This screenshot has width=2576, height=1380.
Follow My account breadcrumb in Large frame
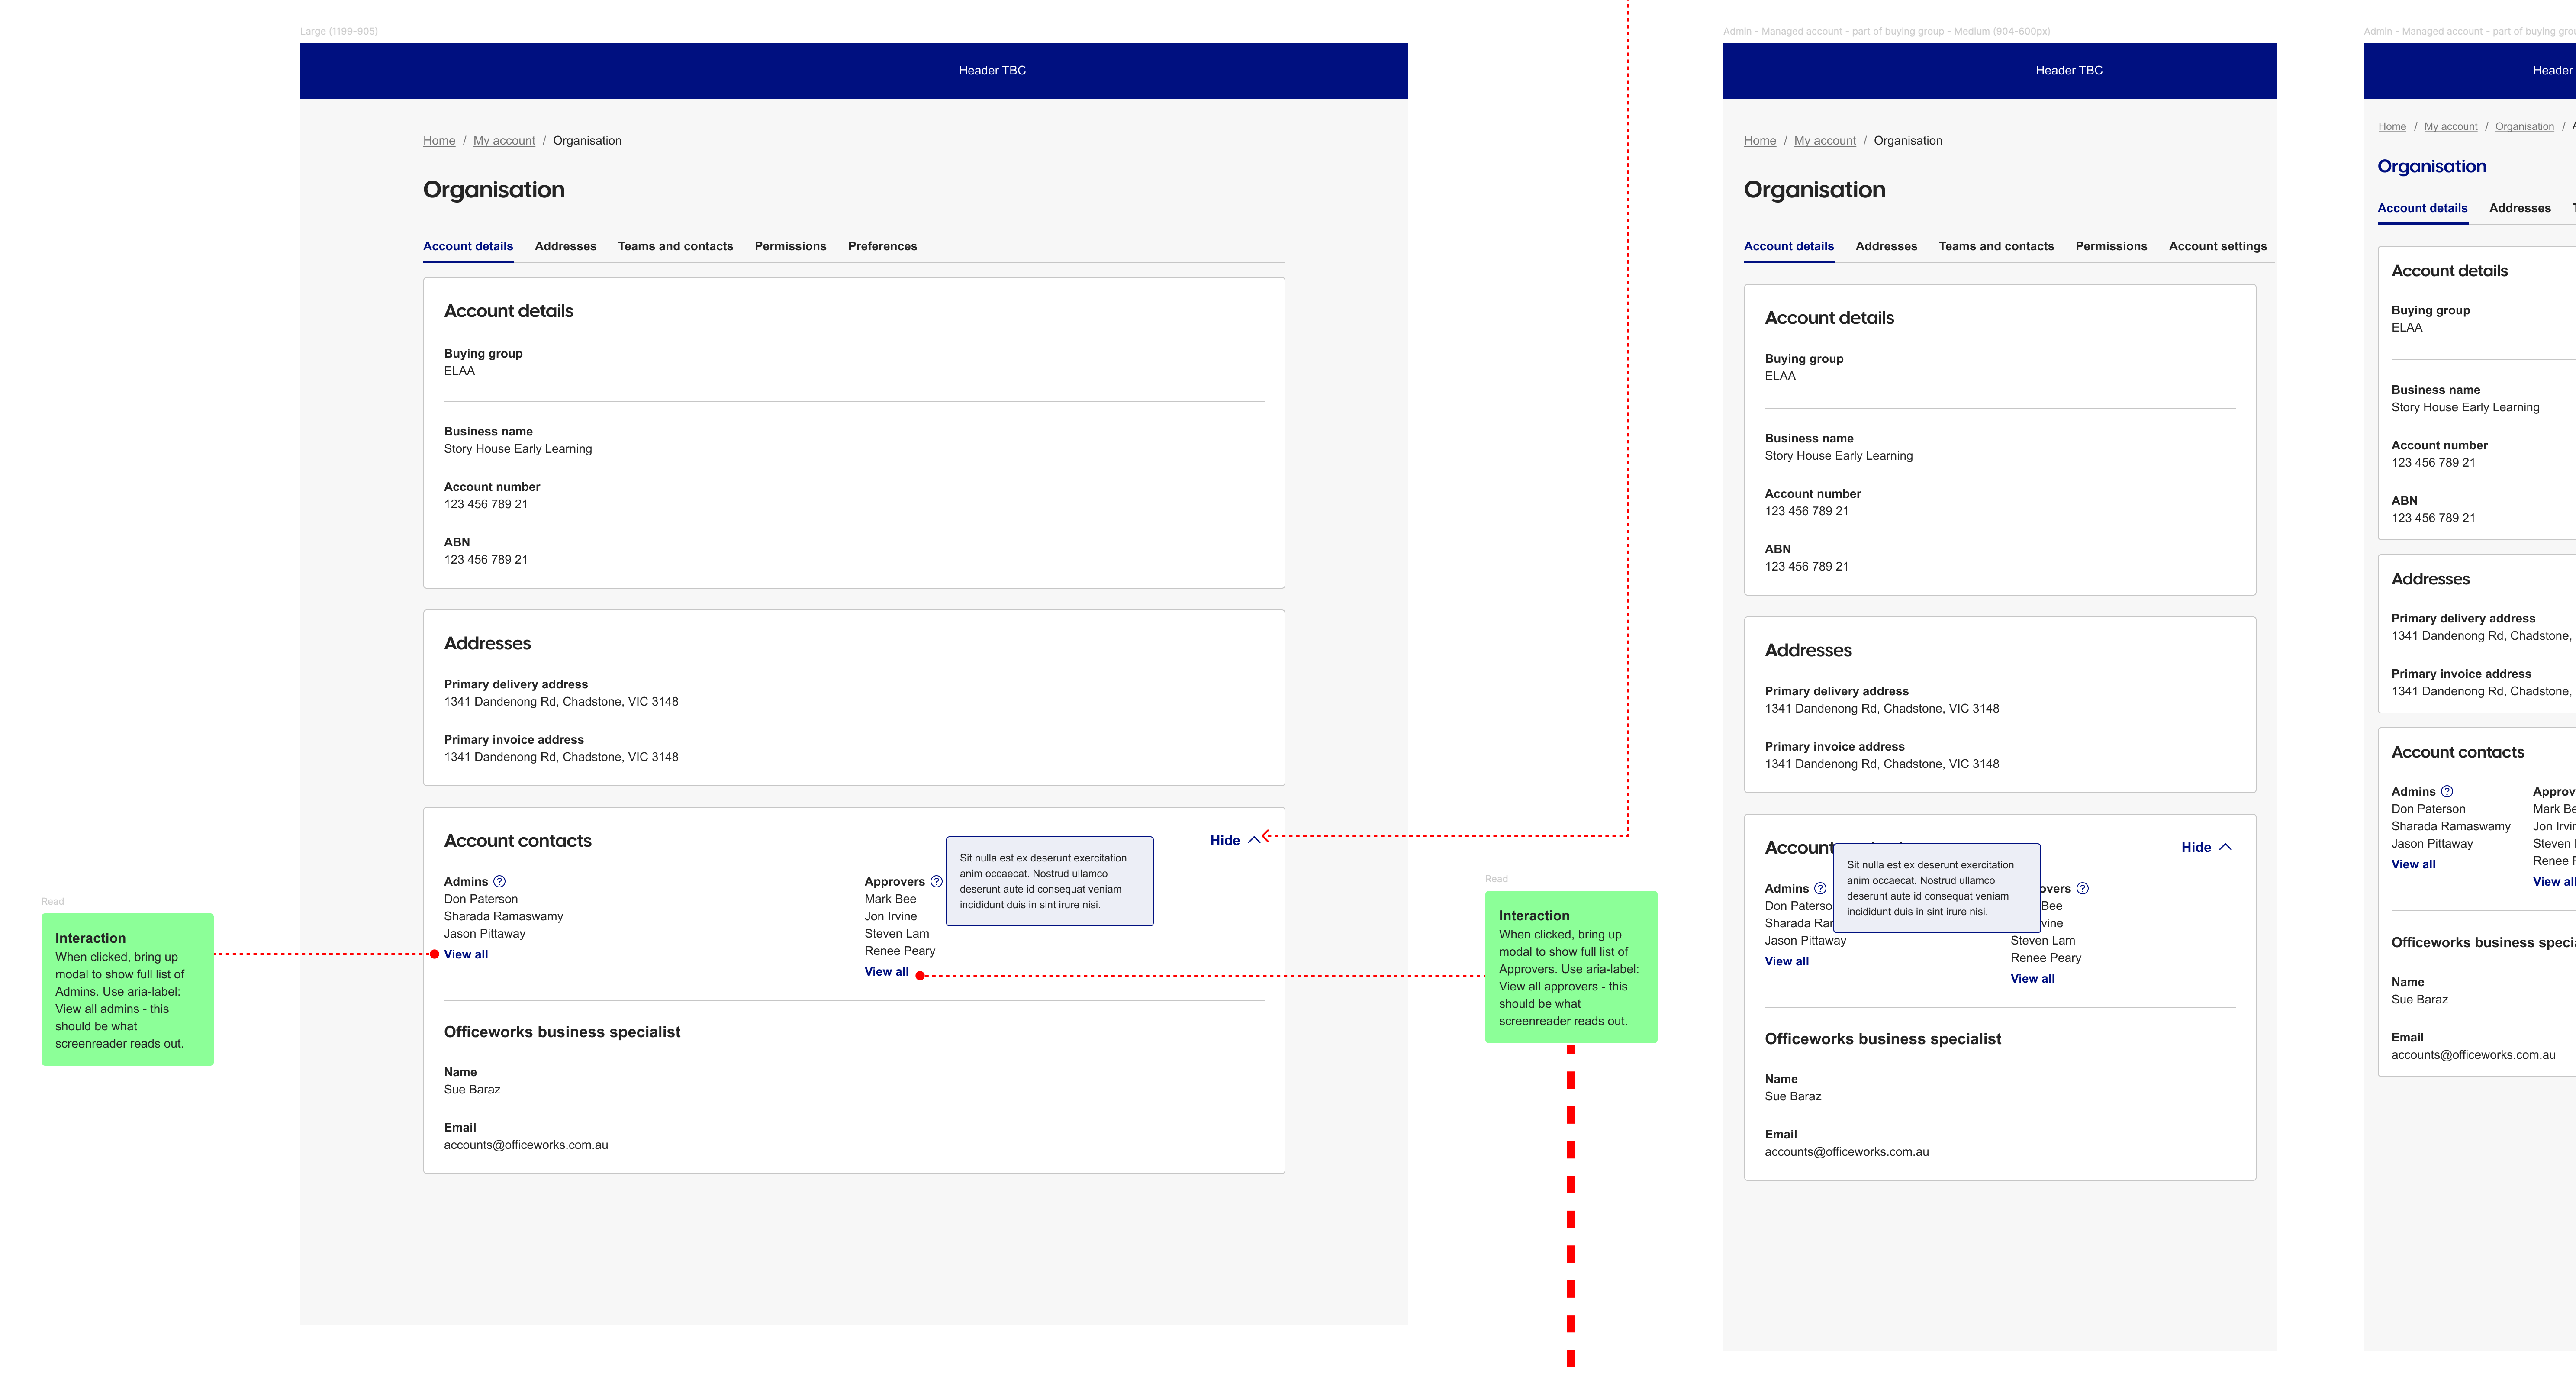[x=504, y=141]
